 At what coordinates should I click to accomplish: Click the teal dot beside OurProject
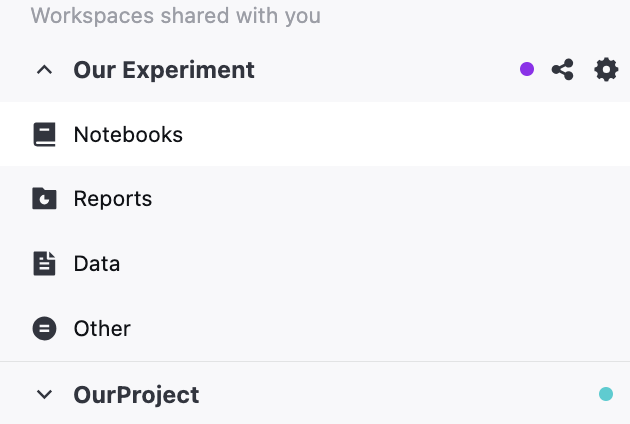(x=606, y=395)
